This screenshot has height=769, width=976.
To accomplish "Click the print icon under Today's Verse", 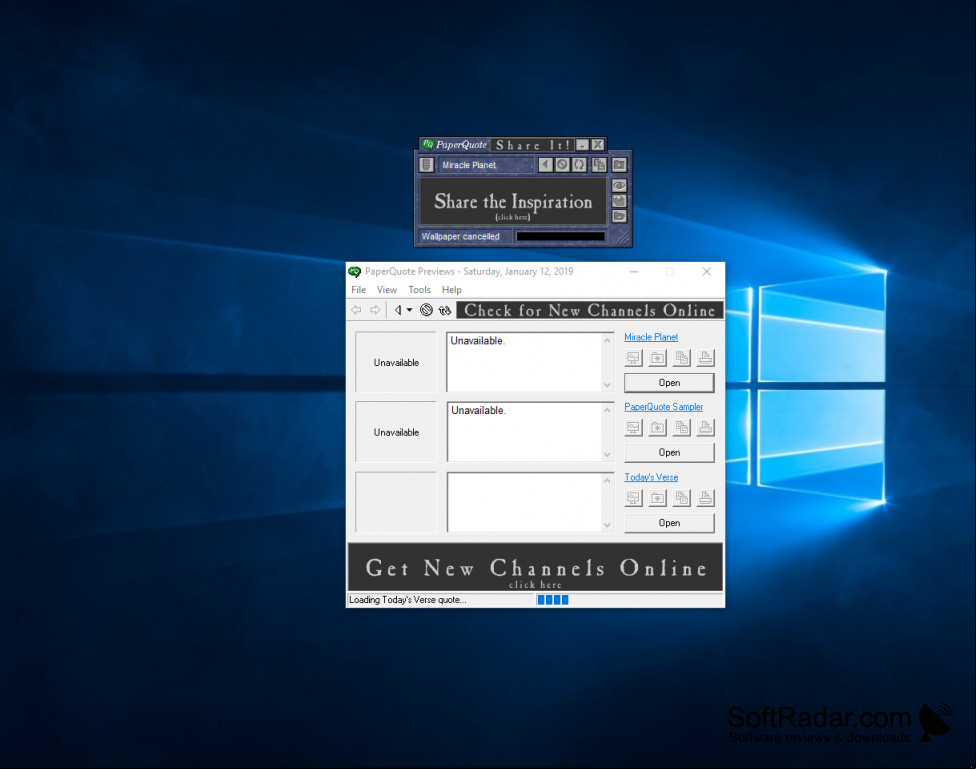I will [x=706, y=498].
